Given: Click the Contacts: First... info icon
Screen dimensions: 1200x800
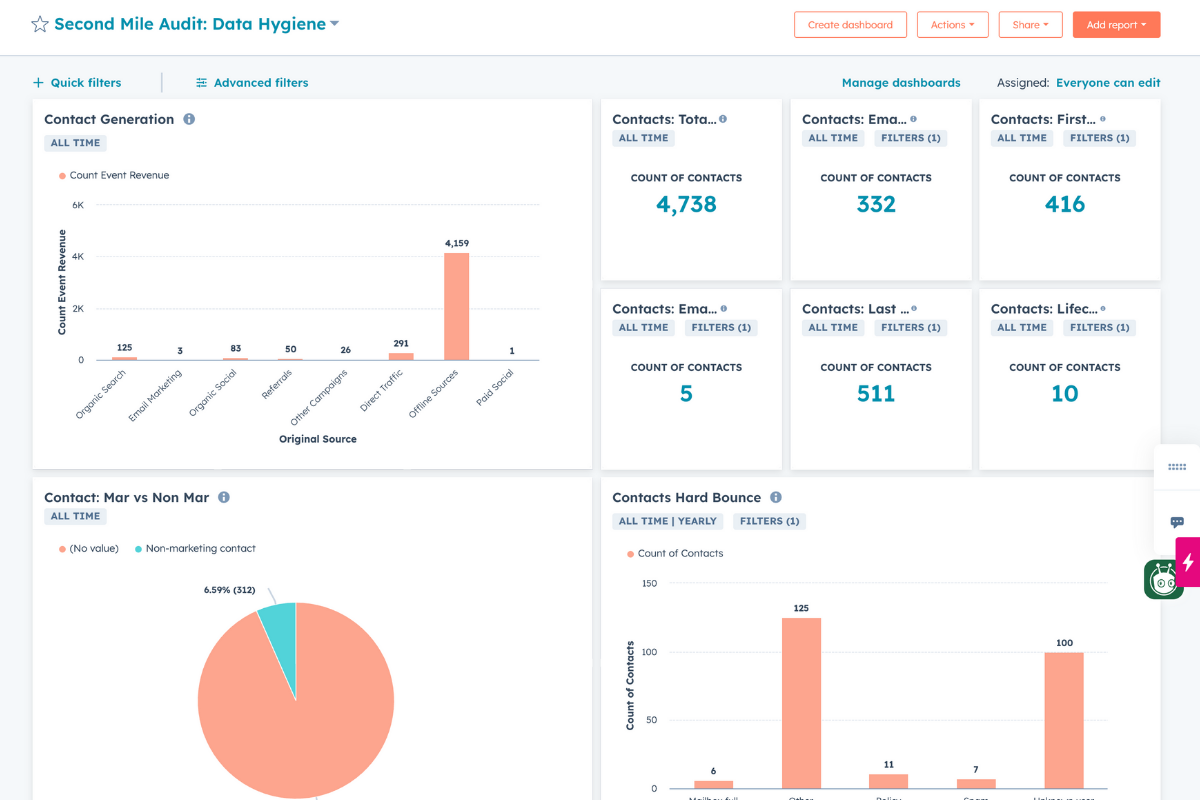Looking at the screenshot, I should coord(1102,119).
